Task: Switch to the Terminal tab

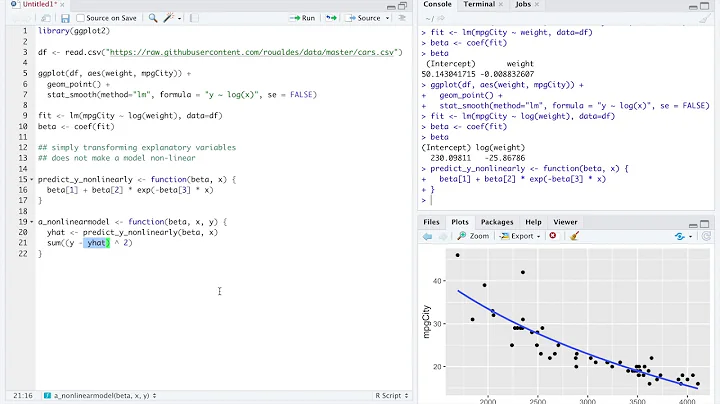Action: 479,4
